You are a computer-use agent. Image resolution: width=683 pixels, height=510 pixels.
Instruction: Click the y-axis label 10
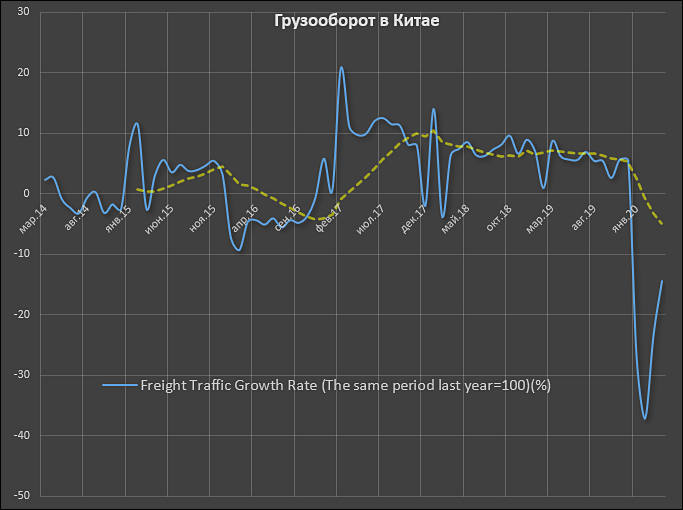(x=24, y=133)
